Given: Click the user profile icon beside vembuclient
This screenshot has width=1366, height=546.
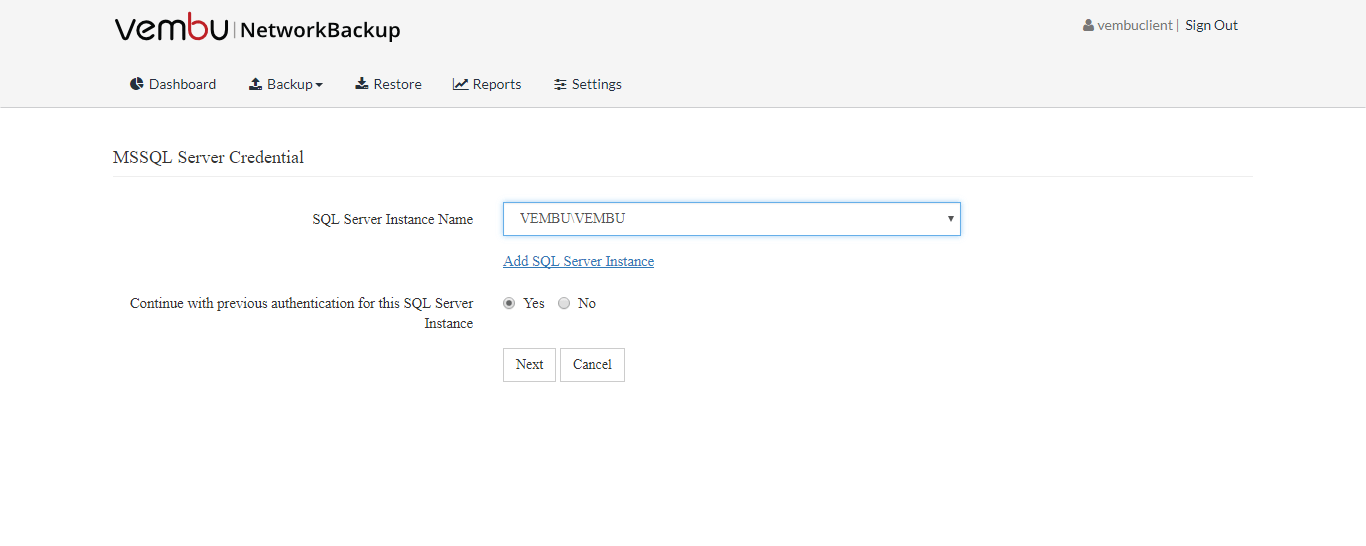Looking at the screenshot, I should click(x=1088, y=25).
